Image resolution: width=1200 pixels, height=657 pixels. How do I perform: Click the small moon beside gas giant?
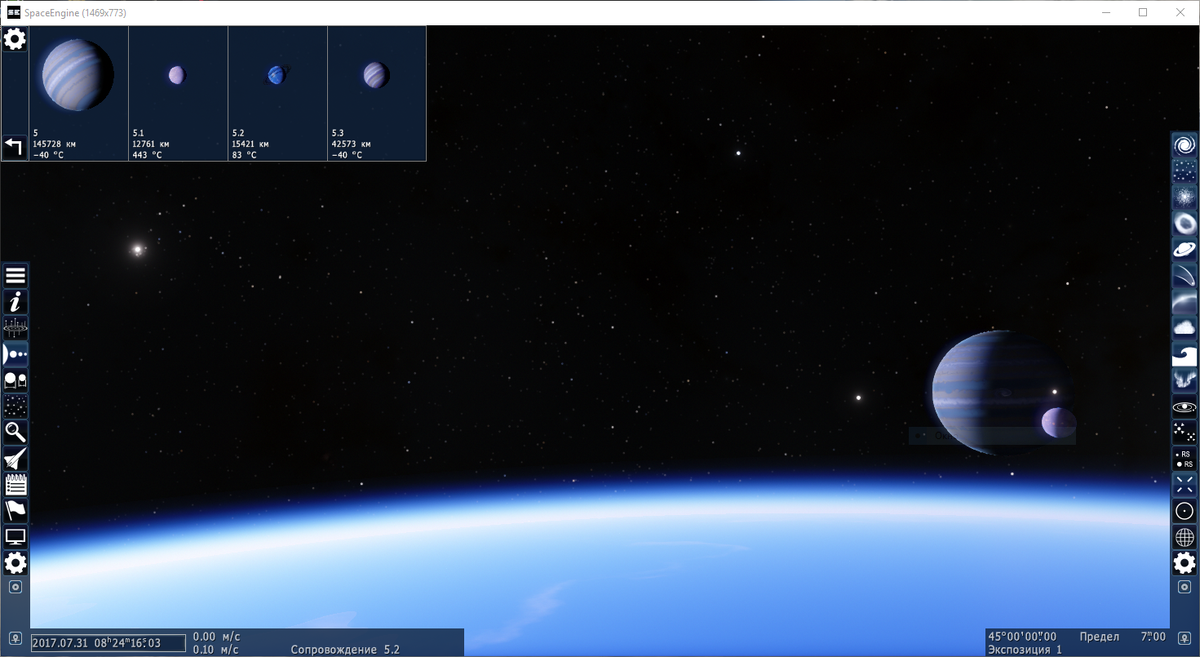pyautogui.click(x=1058, y=423)
